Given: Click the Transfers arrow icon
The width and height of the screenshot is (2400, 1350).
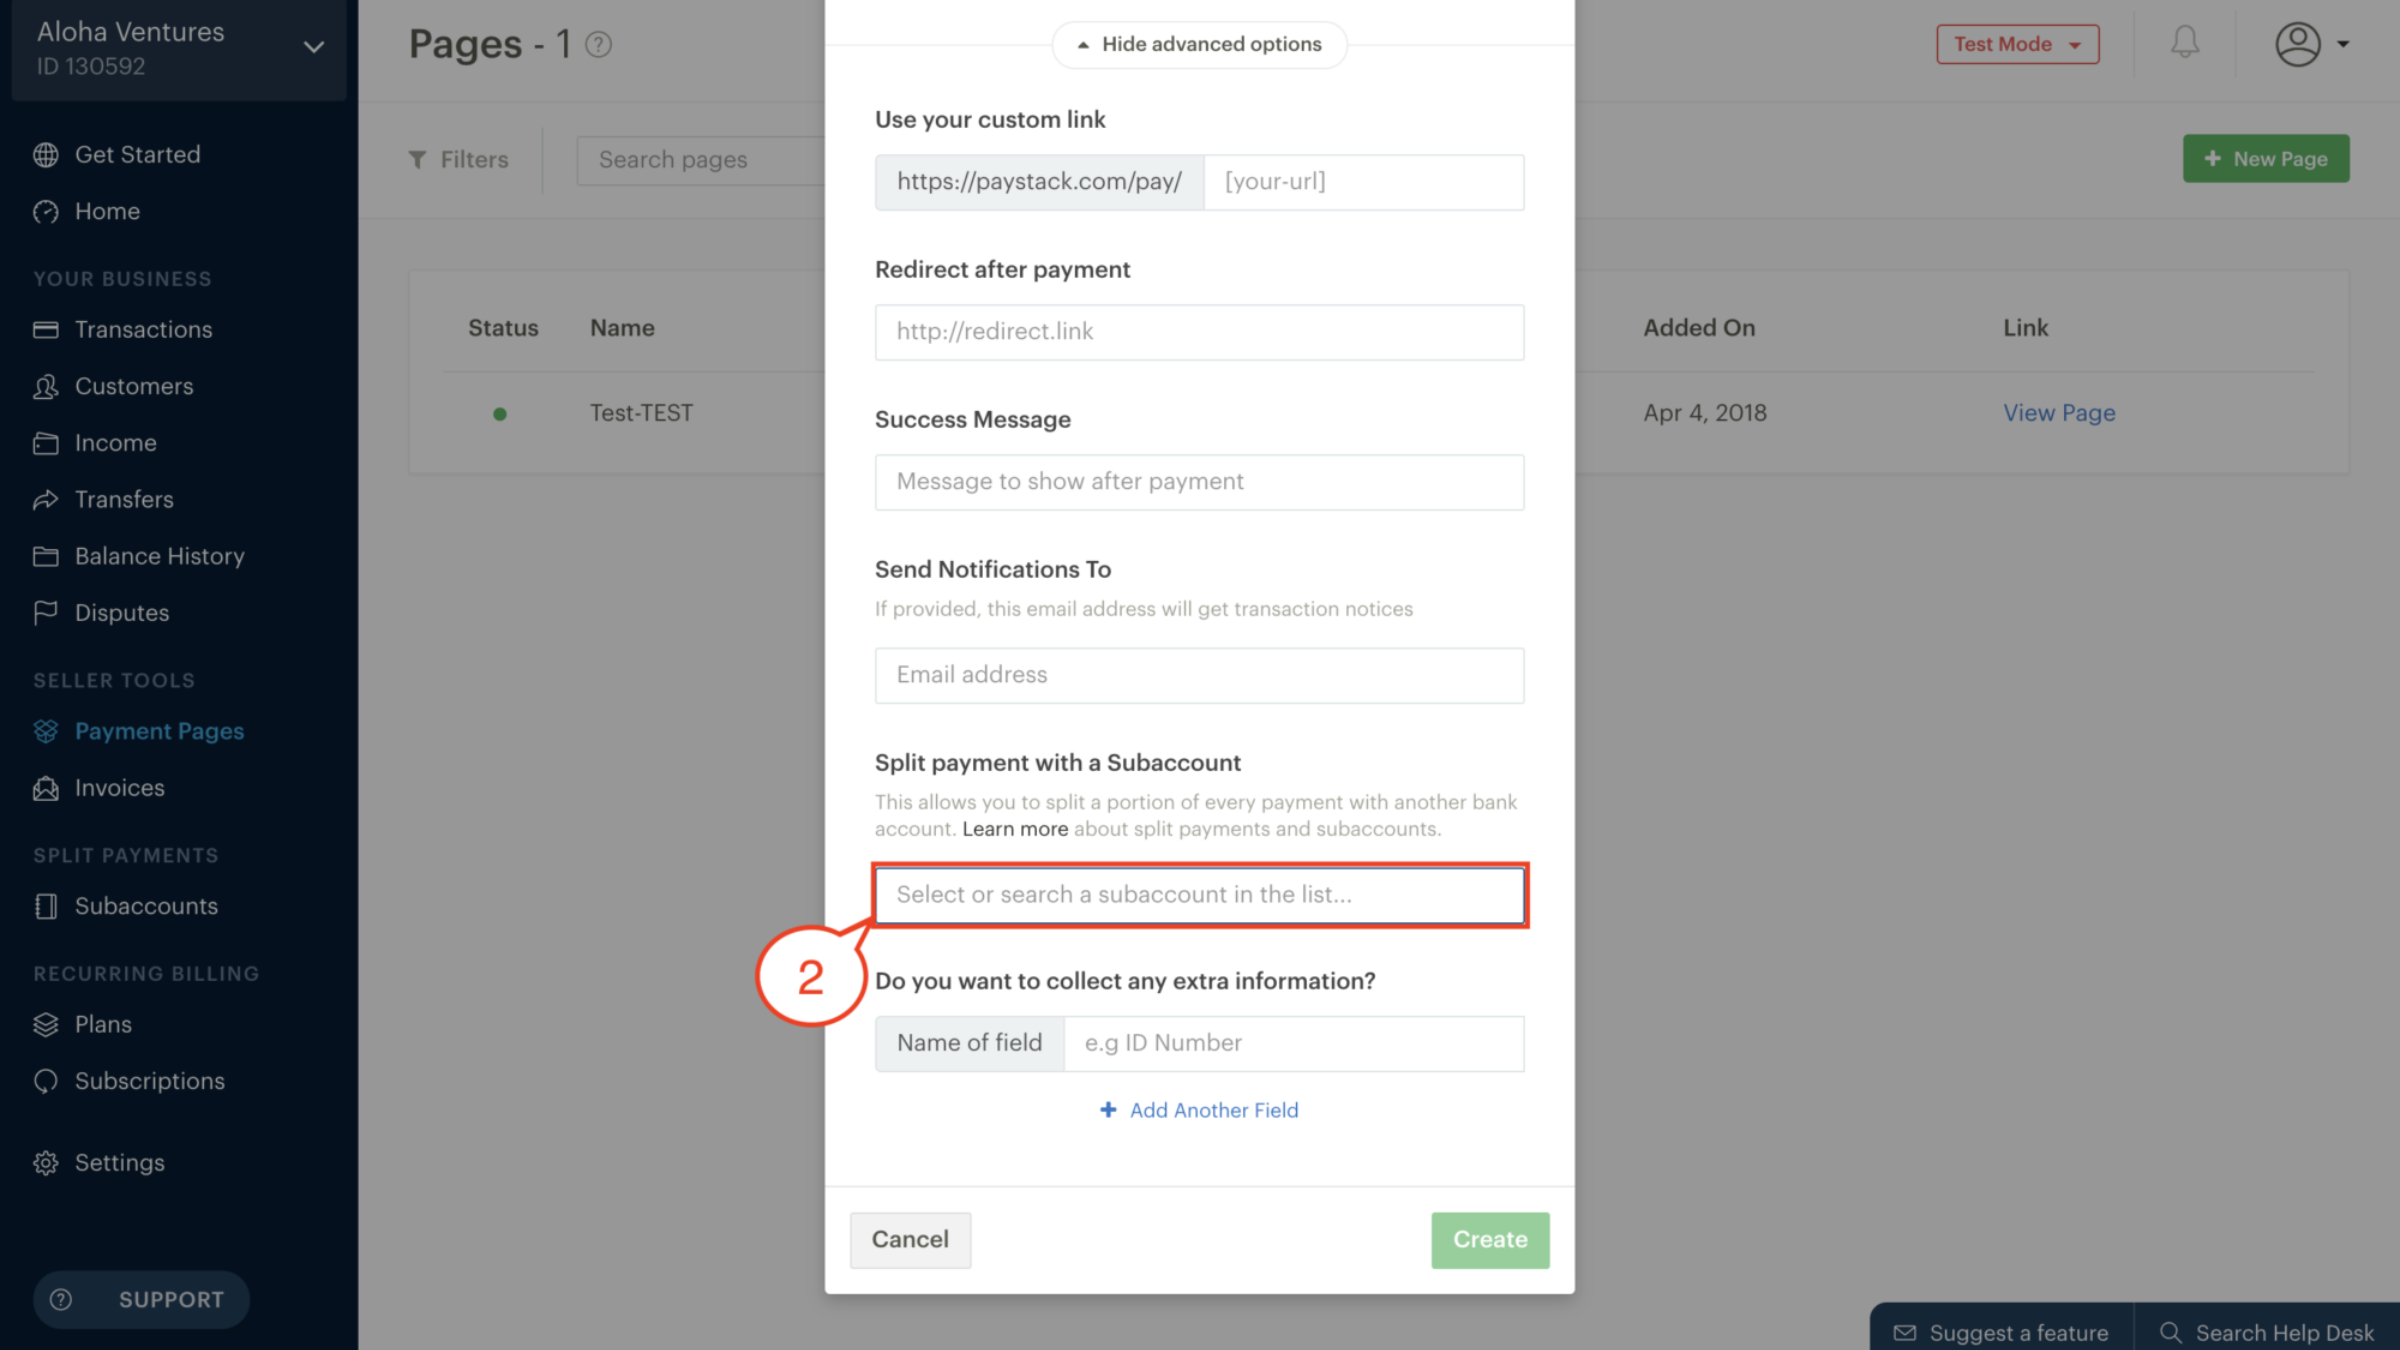Looking at the screenshot, I should (x=46, y=499).
